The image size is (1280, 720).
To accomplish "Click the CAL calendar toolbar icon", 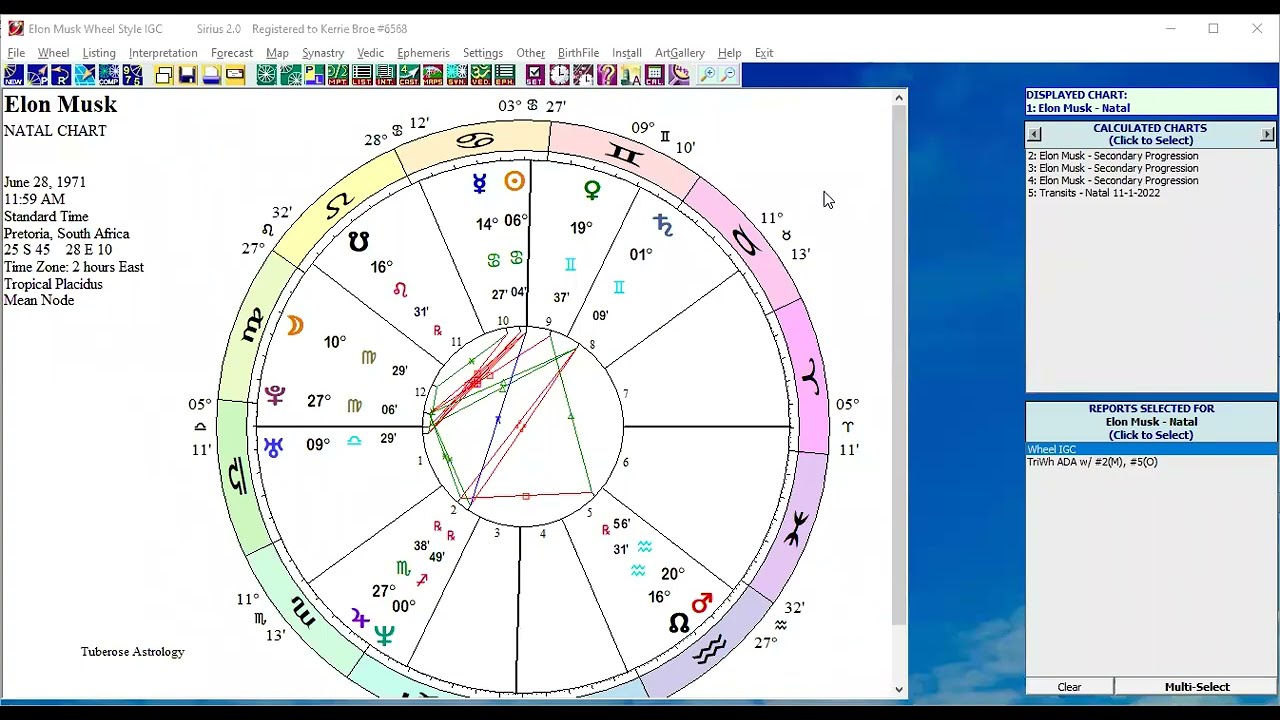I will tap(655, 74).
